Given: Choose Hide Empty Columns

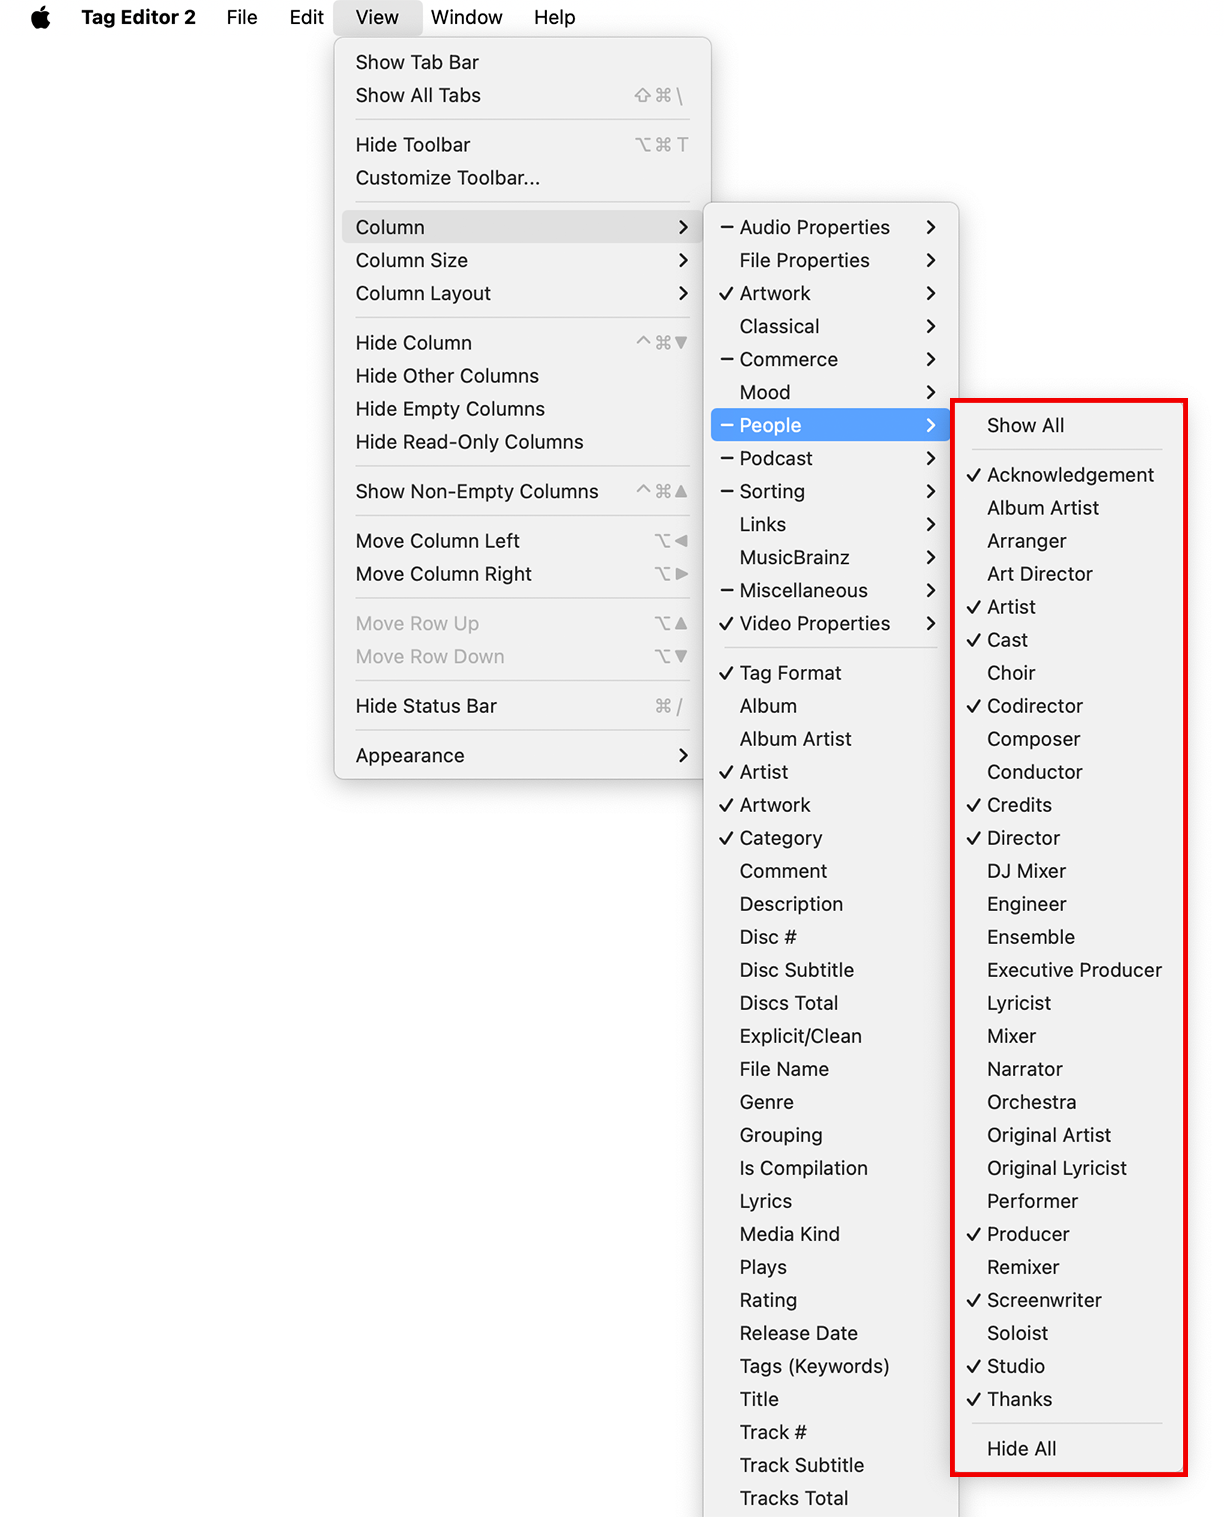Looking at the screenshot, I should (x=522, y=409).
